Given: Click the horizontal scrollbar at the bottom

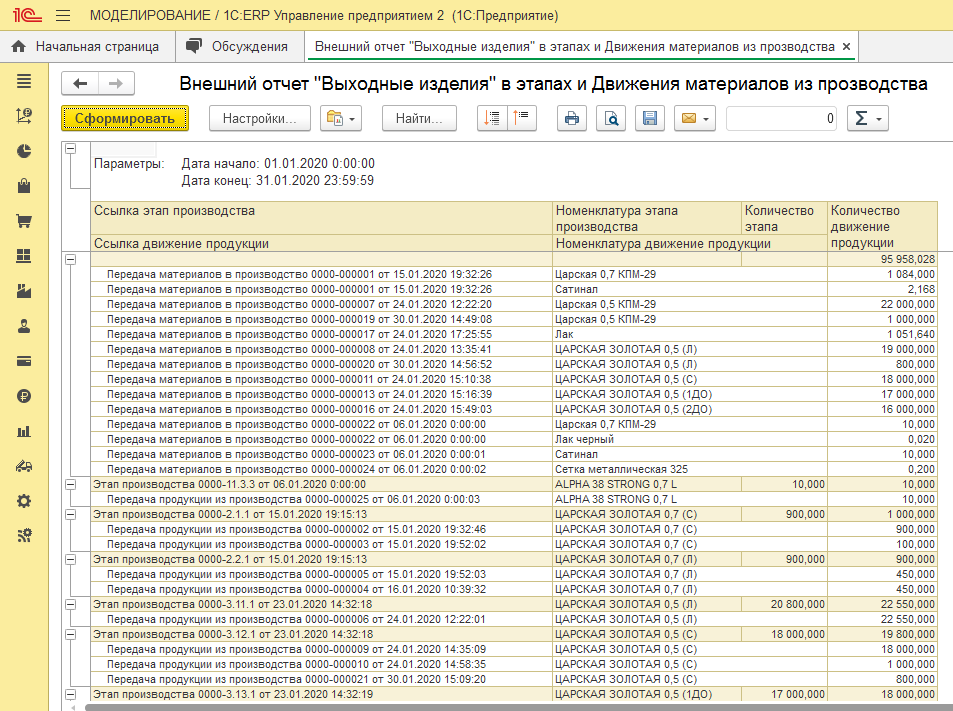Looking at the screenshot, I should pyautogui.click(x=518, y=707).
